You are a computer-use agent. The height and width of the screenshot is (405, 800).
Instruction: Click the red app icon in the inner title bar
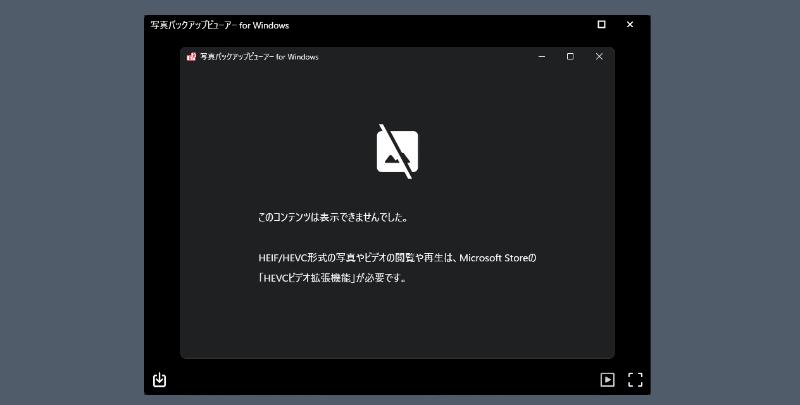(x=191, y=57)
